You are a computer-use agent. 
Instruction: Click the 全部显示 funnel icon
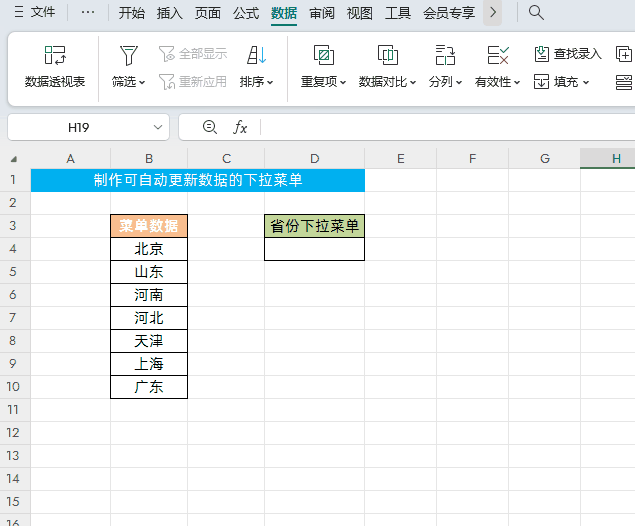click(x=167, y=53)
